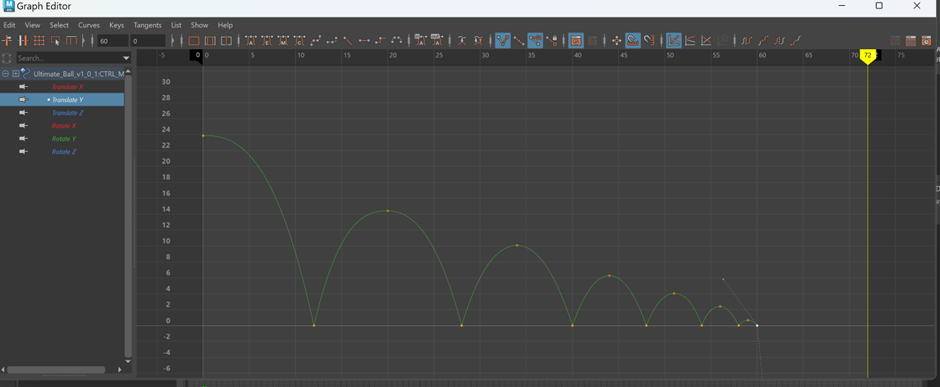Open the Tangents menu
Screen dimensions: 940x387
click(x=147, y=25)
